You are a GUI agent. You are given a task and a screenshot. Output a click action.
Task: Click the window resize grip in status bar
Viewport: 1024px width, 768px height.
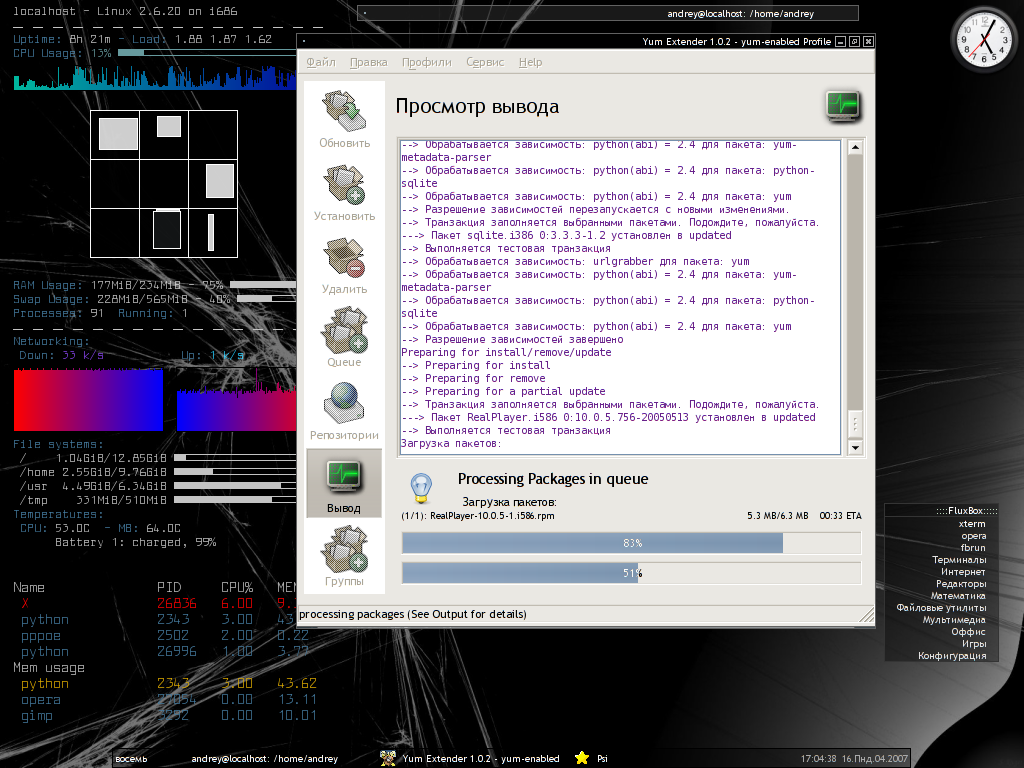pos(867,615)
